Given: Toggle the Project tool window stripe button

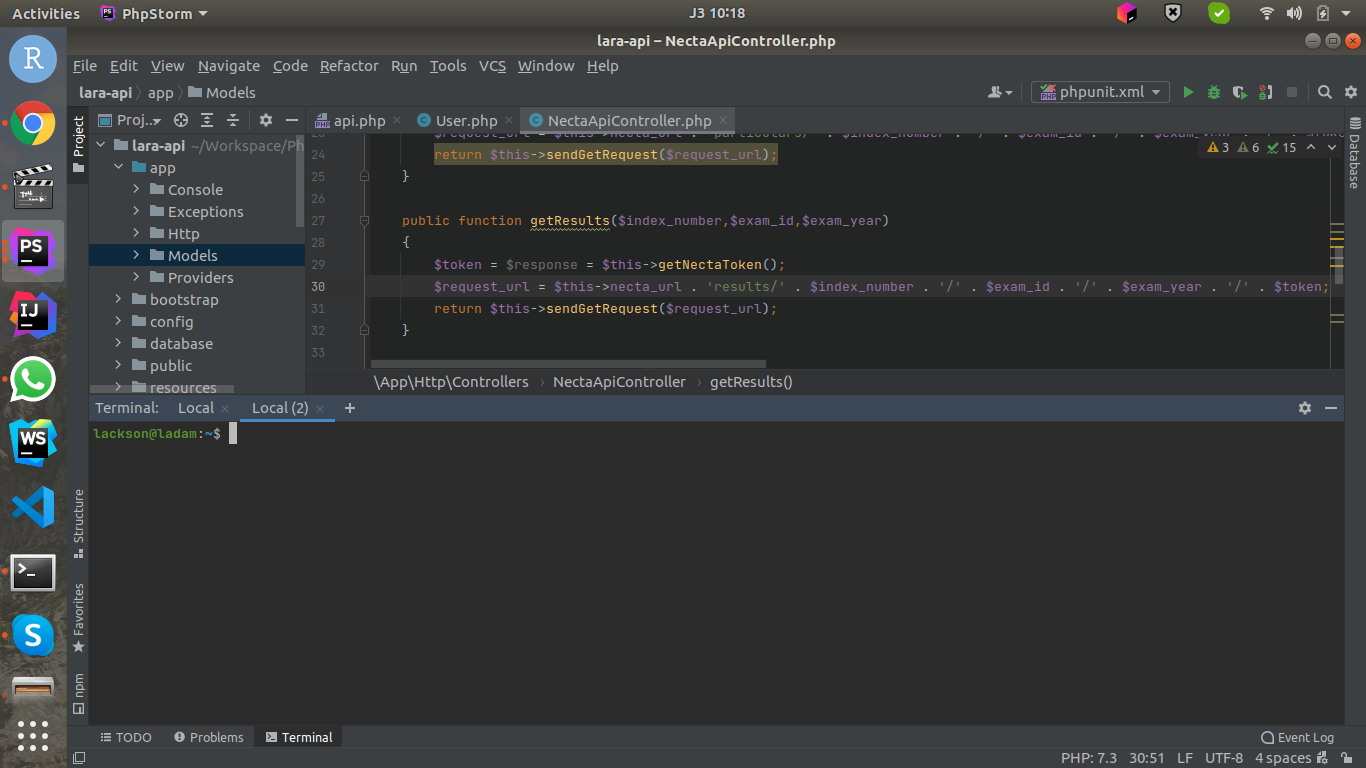Looking at the screenshot, I should click(x=78, y=143).
